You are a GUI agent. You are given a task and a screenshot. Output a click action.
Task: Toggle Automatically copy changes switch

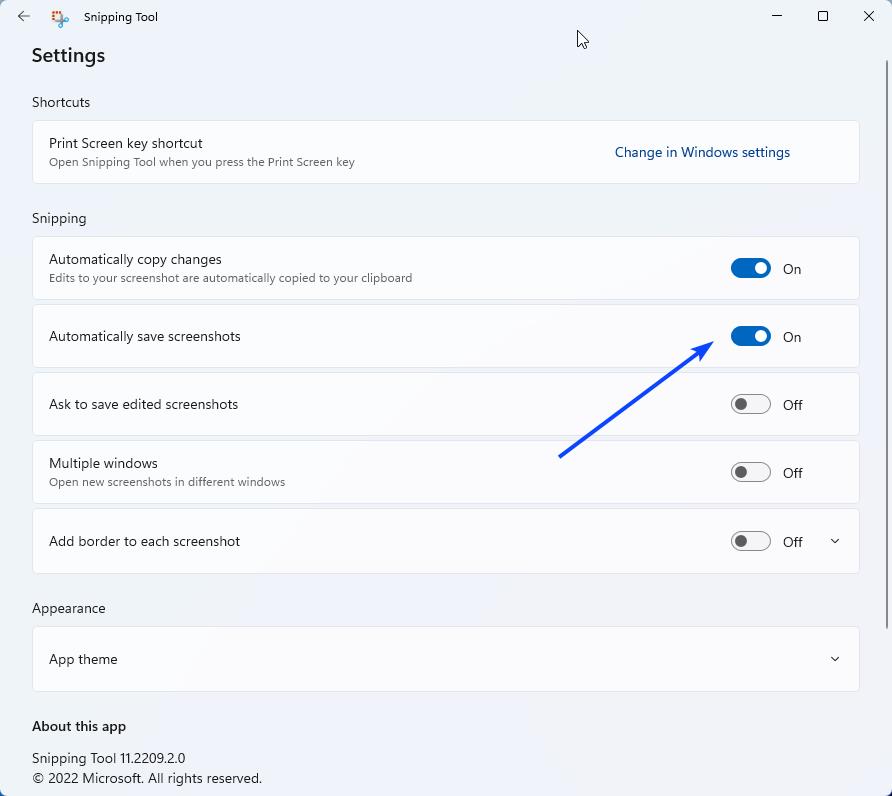pos(750,269)
